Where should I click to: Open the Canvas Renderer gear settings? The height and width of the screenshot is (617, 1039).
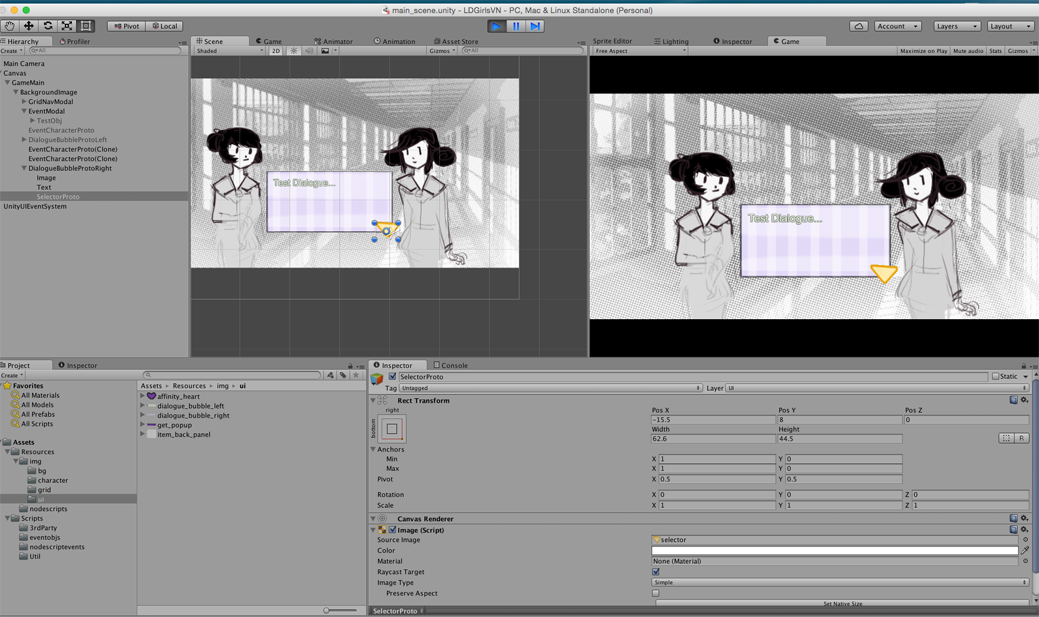[1024, 518]
